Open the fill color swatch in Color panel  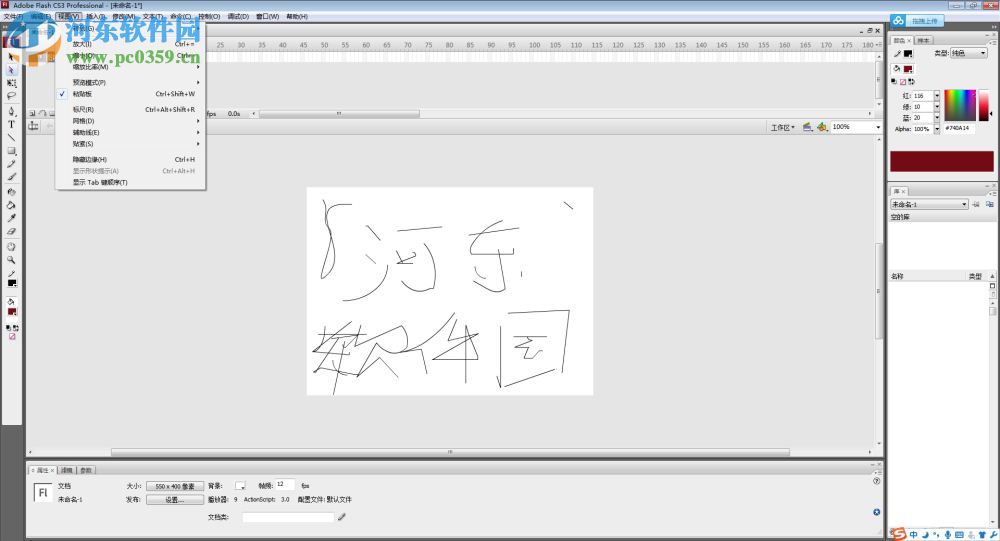pyautogui.click(x=908, y=69)
